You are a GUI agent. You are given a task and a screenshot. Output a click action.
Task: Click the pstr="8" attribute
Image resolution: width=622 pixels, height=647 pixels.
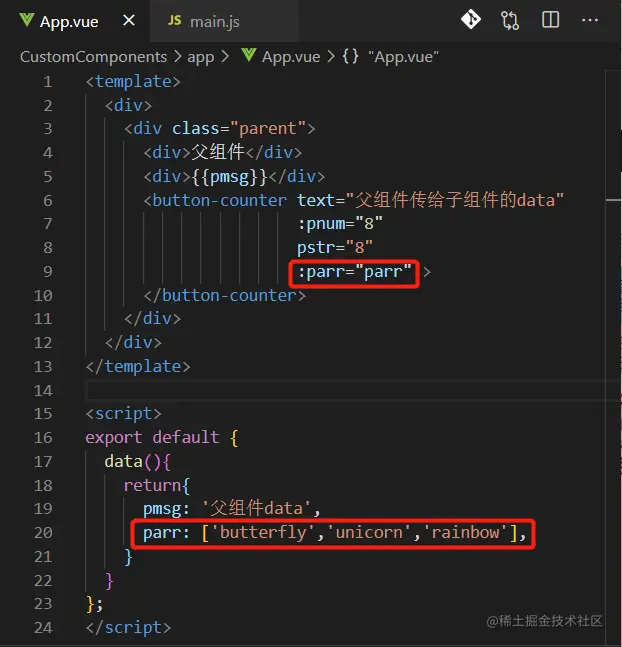(335, 248)
